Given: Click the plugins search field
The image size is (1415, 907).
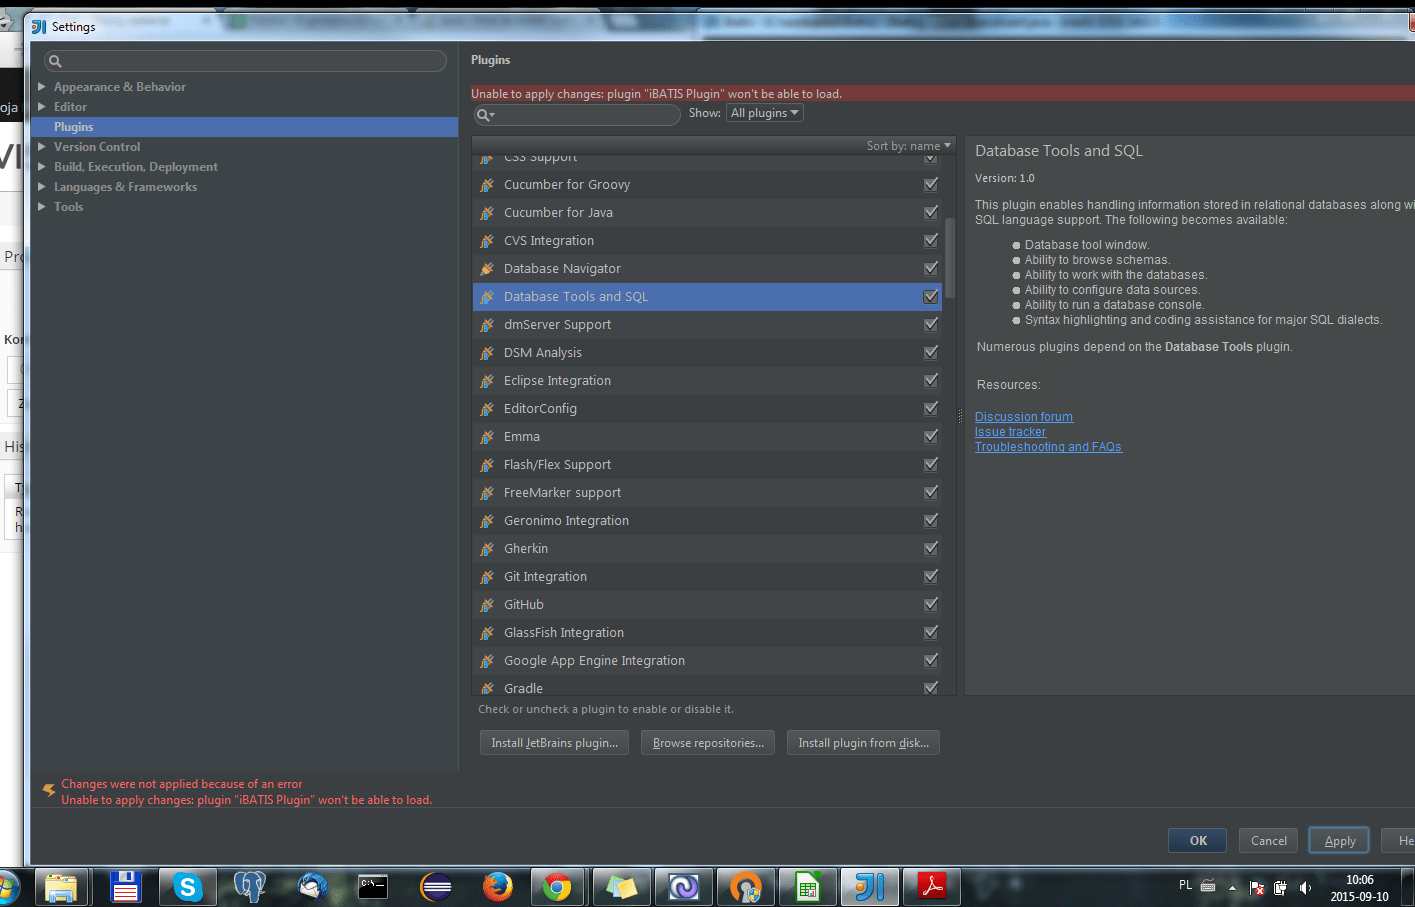Looking at the screenshot, I should pos(578,115).
